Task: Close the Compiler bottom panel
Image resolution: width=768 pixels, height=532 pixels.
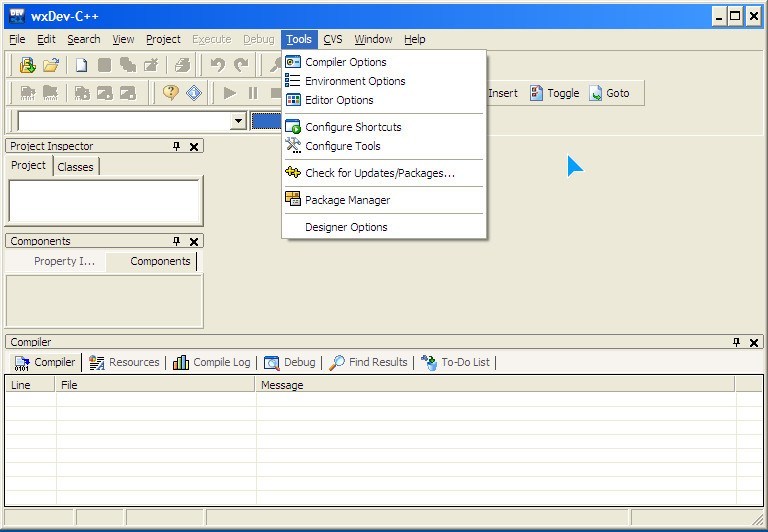Action: (754, 342)
